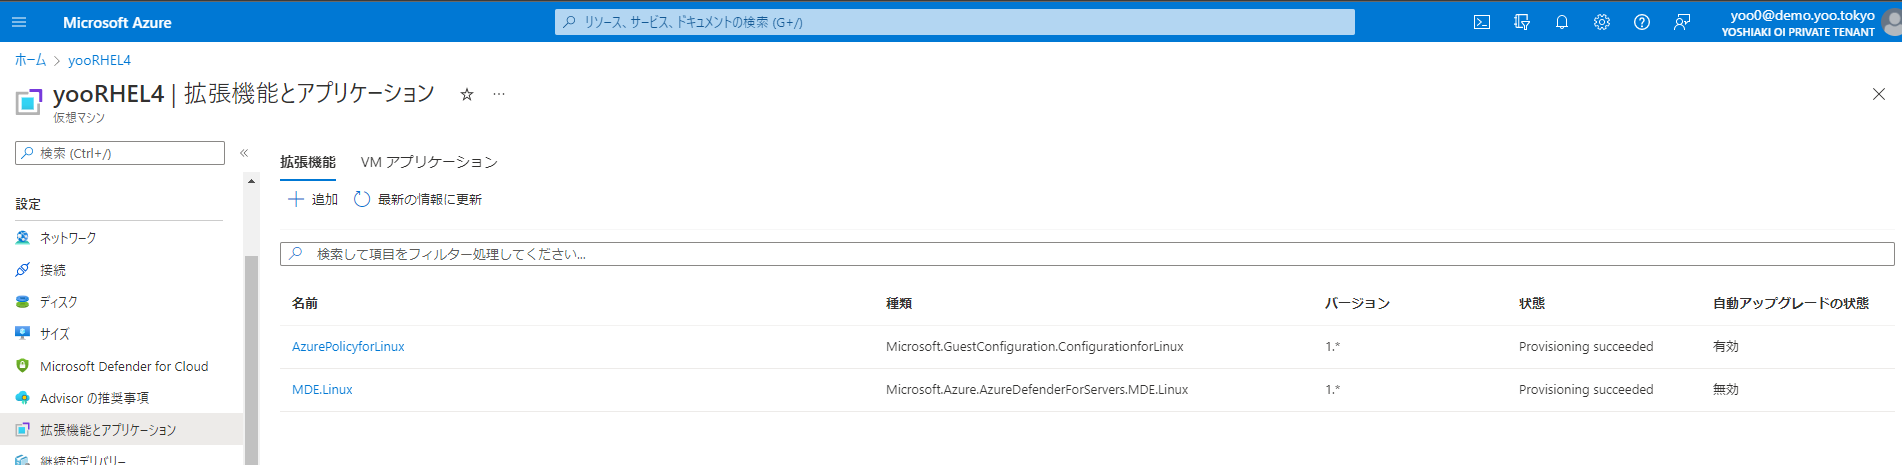The height and width of the screenshot is (465, 1902).
Task: Click Microsoft.Azure.AzureDefenderForServers.MDE.Linux type cell
Action: pyautogui.click(x=1037, y=390)
